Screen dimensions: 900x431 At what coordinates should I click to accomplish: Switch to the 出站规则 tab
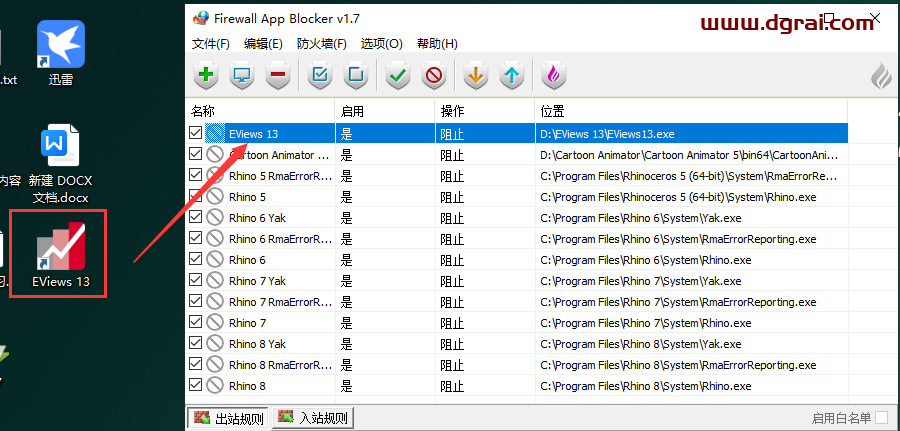[229, 418]
